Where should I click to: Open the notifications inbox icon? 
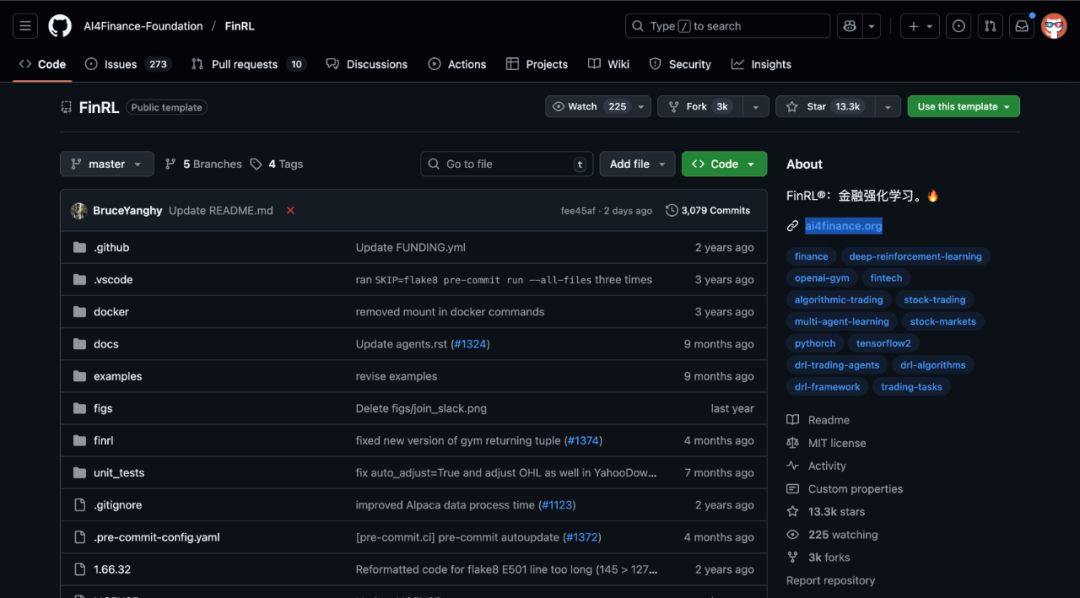click(1021, 26)
